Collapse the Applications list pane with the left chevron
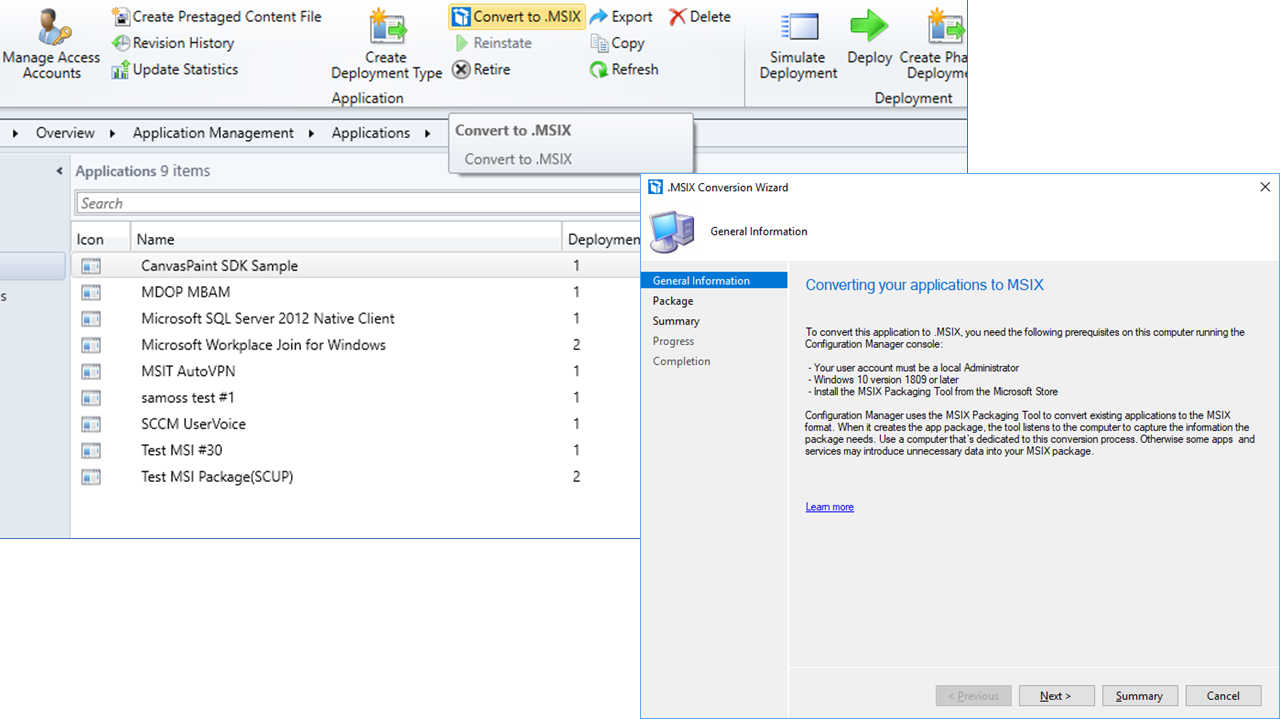 [x=57, y=170]
